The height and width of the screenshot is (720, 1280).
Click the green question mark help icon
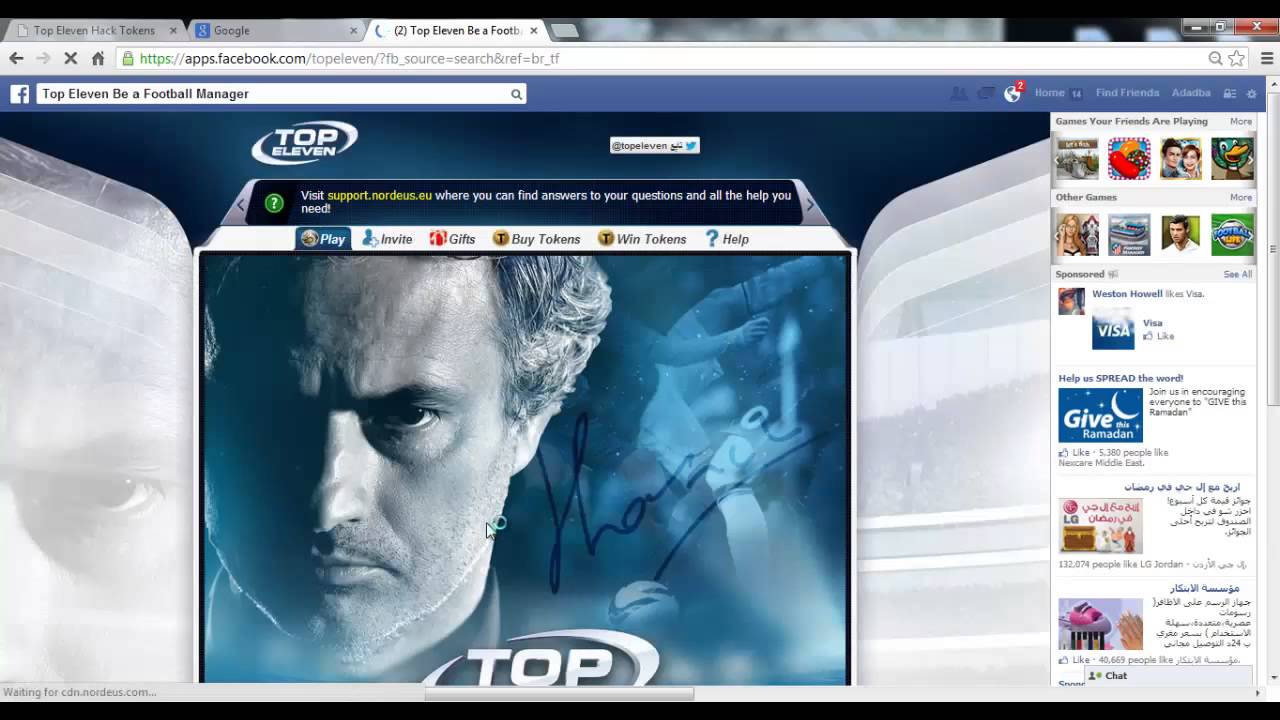274,203
